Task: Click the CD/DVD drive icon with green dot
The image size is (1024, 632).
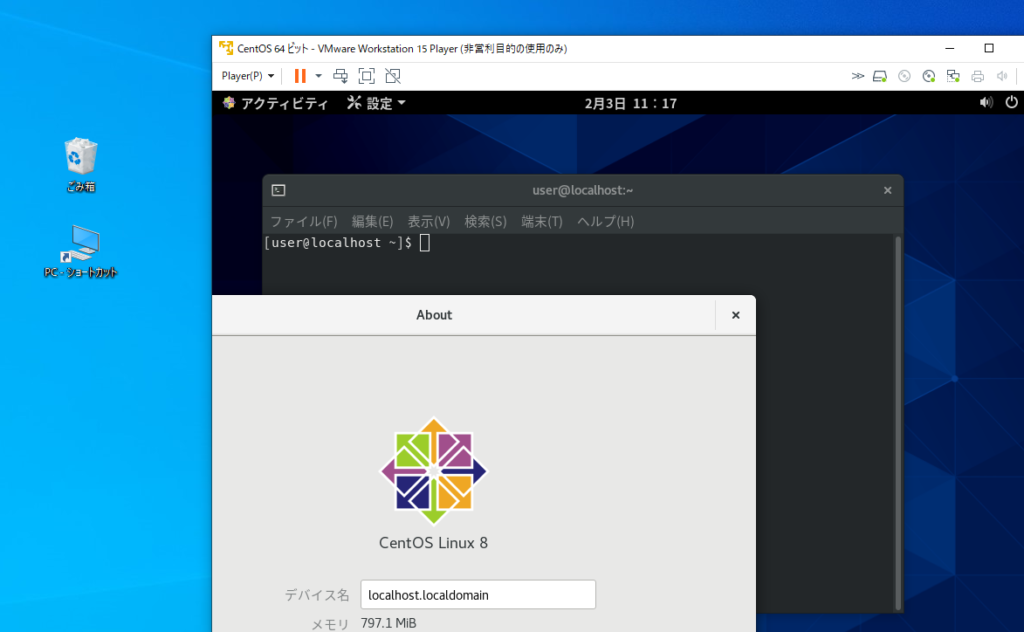Action: pyautogui.click(x=929, y=76)
